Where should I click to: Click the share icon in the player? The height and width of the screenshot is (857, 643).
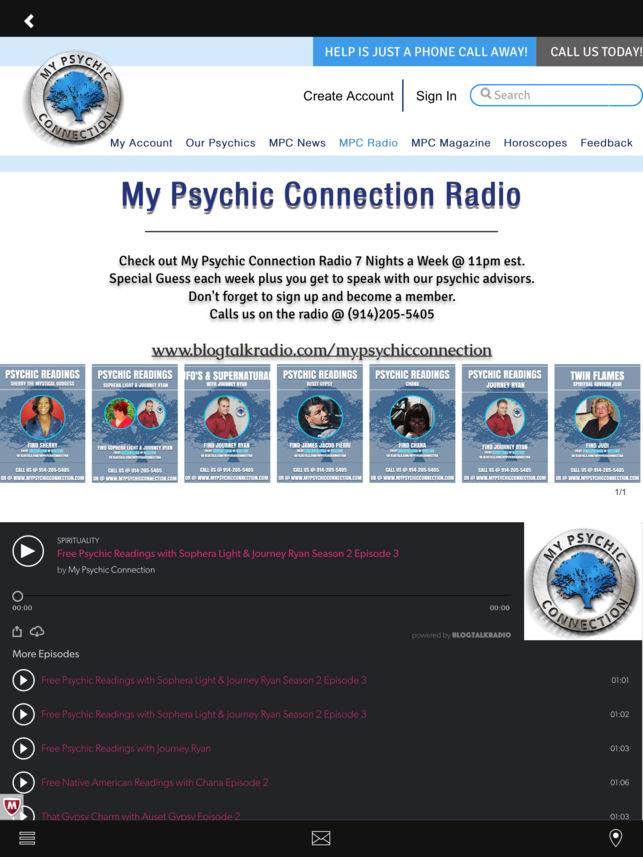tap(17, 631)
